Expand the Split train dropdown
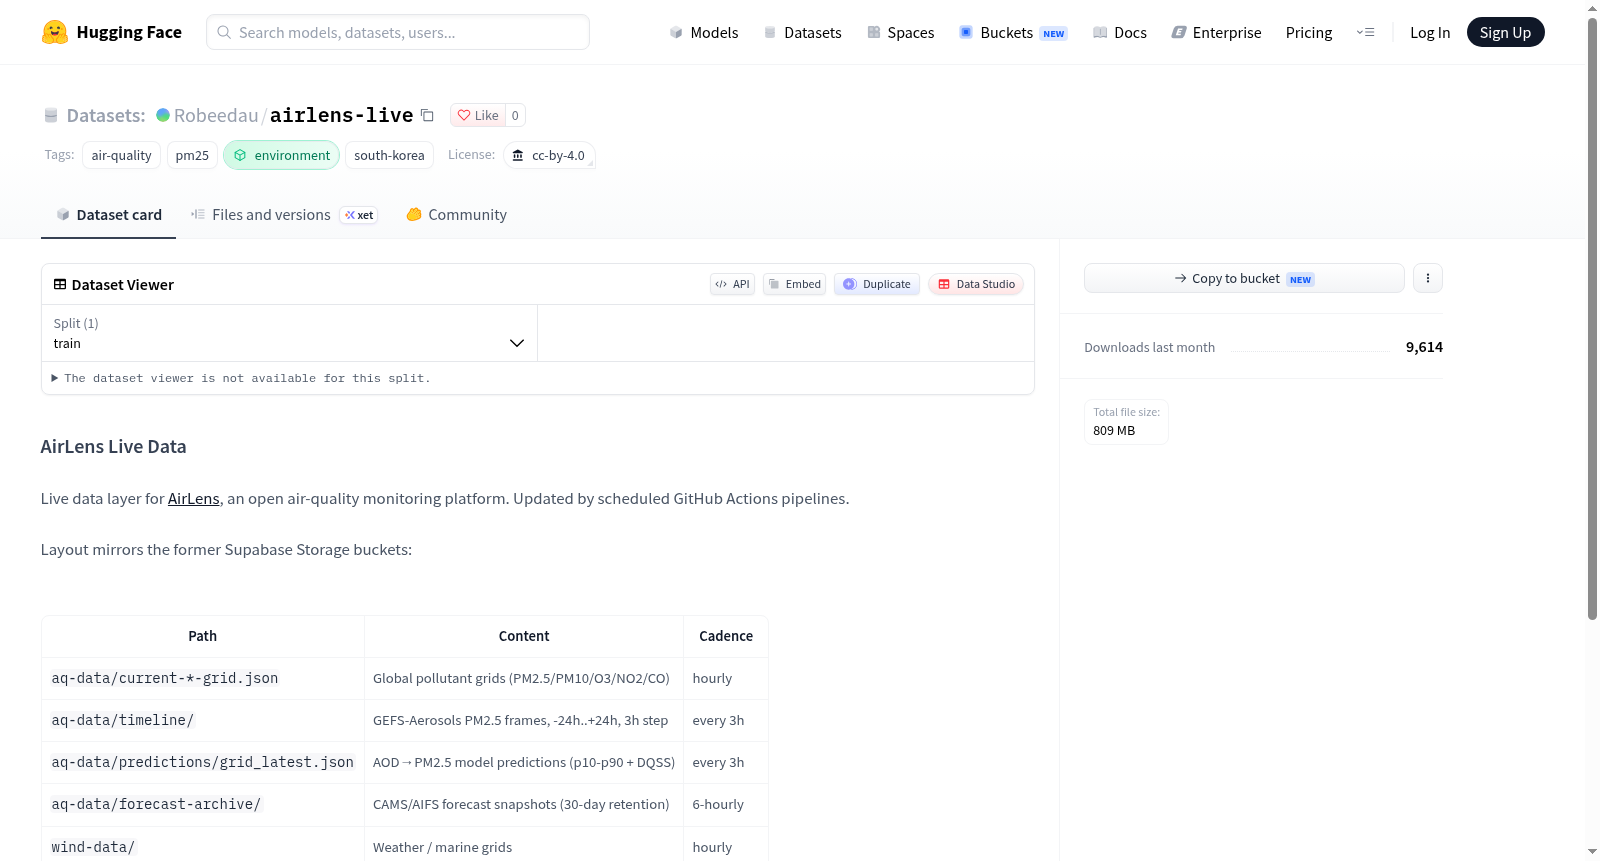 pos(289,333)
